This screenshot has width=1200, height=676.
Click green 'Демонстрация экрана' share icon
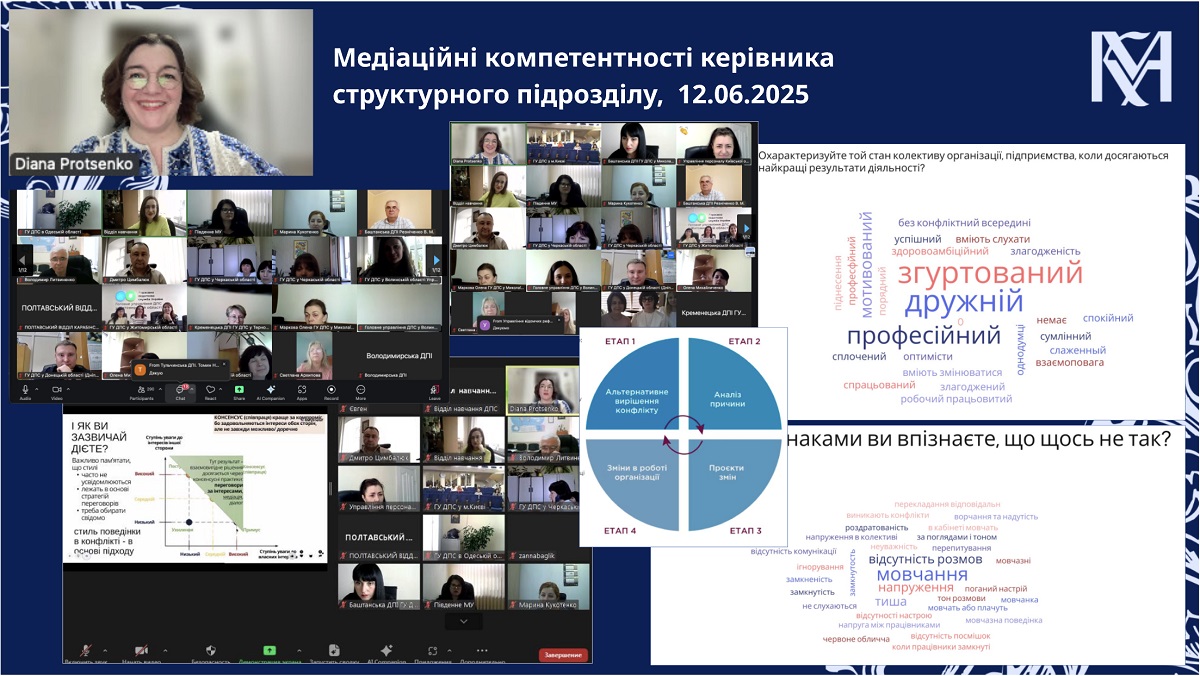(270, 650)
